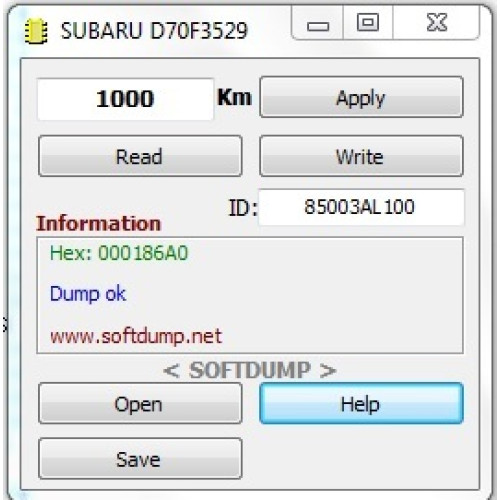This screenshot has width=500, height=500.
Task: Maximize the SUBARU D70F3529 window
Action: click(x=368, y=24)
